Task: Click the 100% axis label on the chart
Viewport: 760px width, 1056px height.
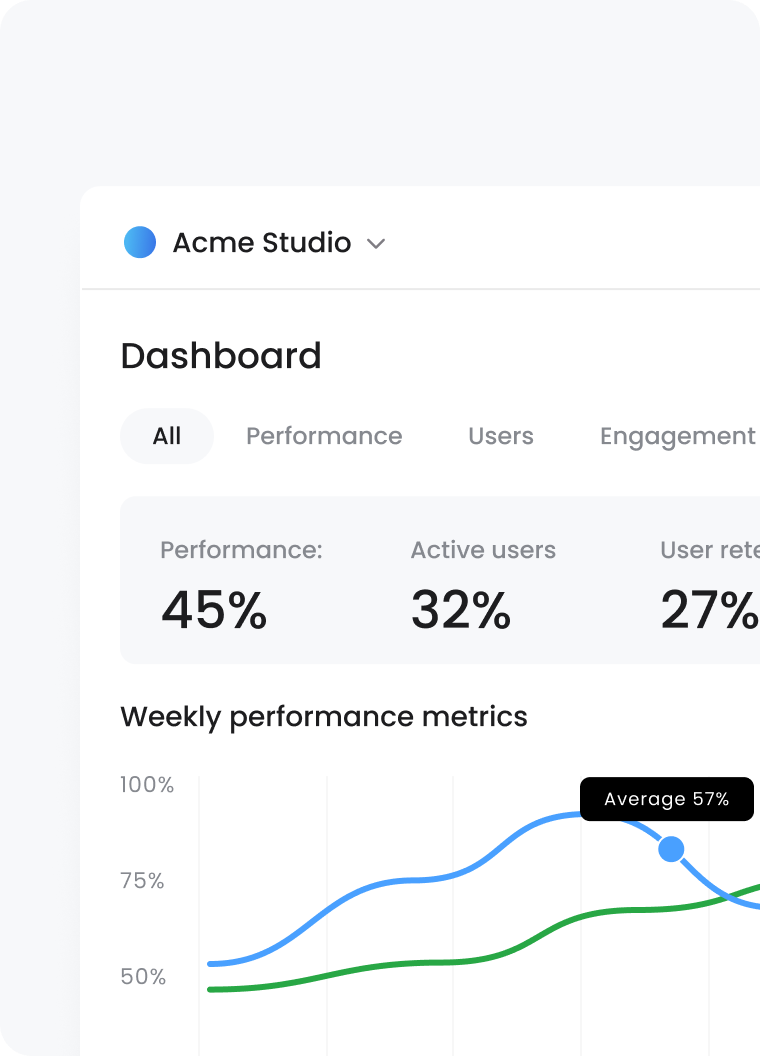Action: (148, 785)
